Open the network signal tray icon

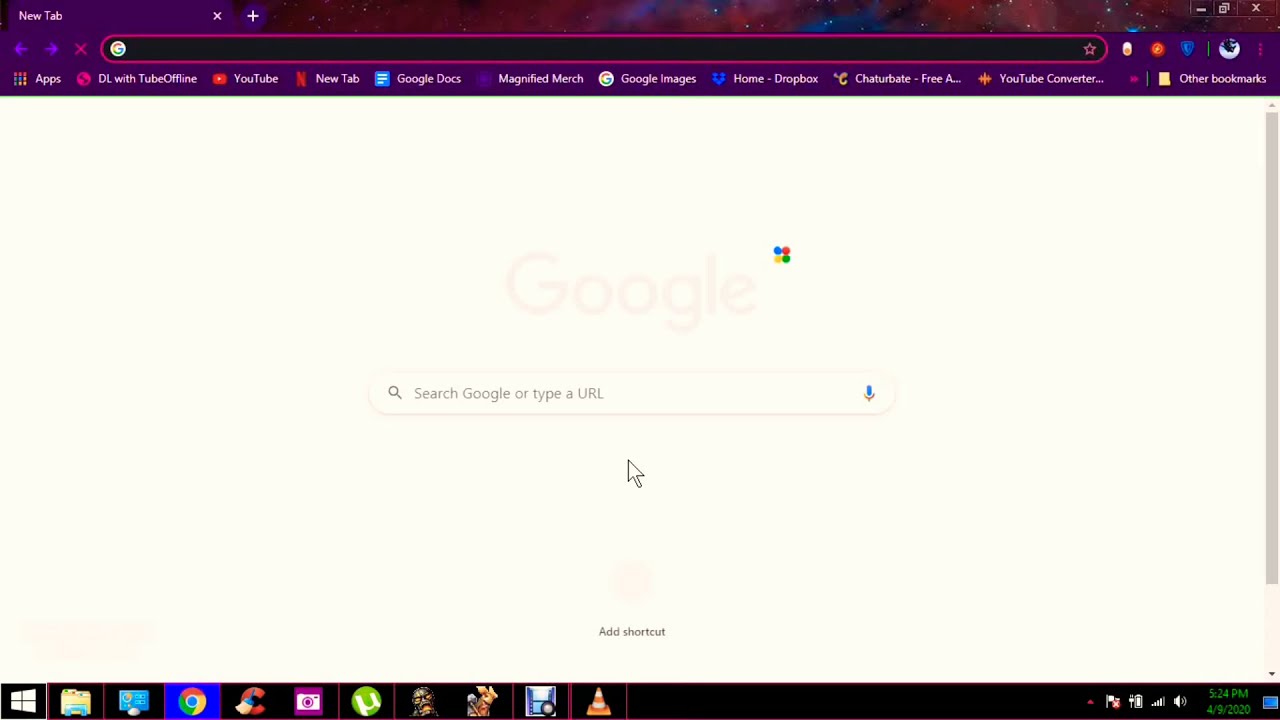1158,702
